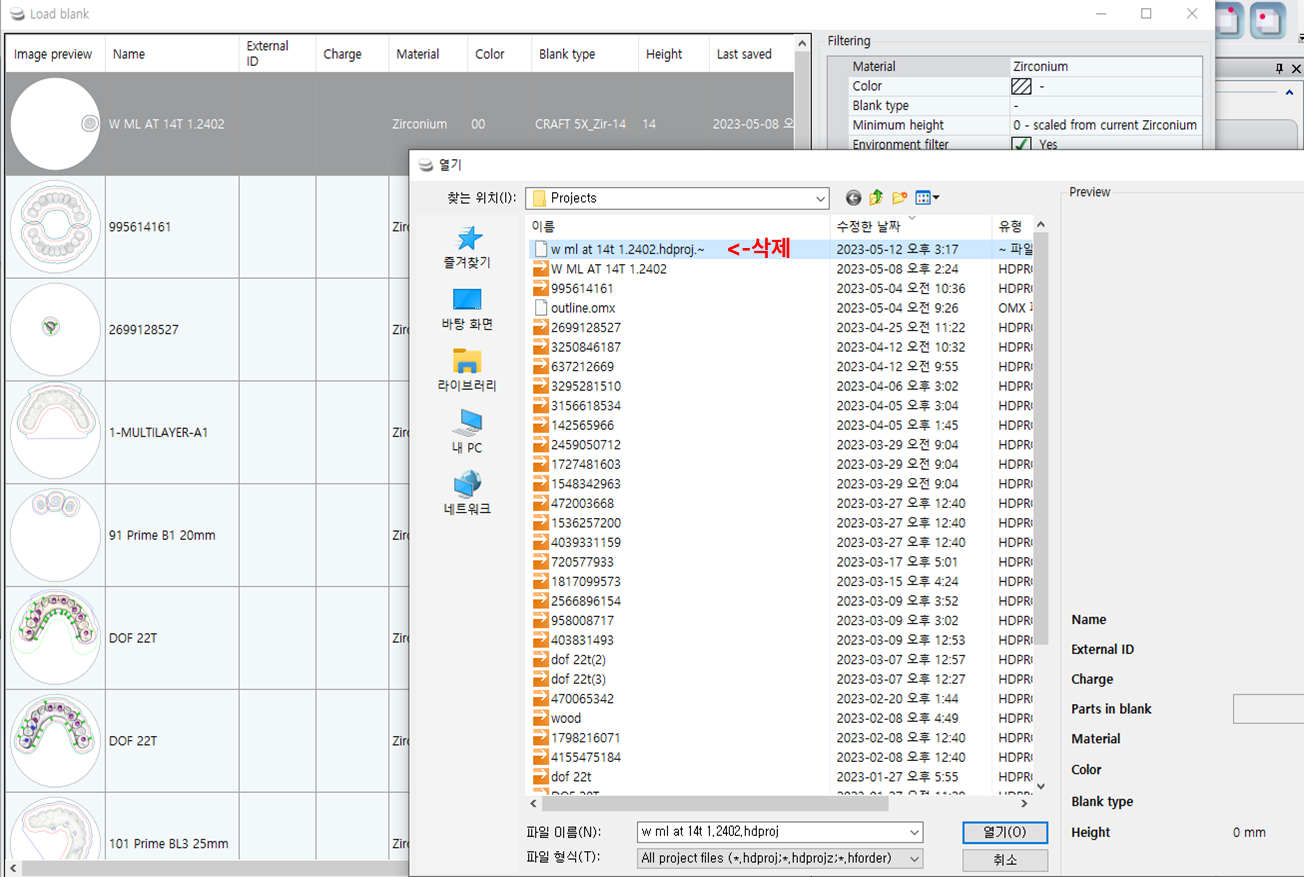Screen dimensions: 1304x877
Task: Click the Color filter hatched swatch
Action: (1021, 86)
